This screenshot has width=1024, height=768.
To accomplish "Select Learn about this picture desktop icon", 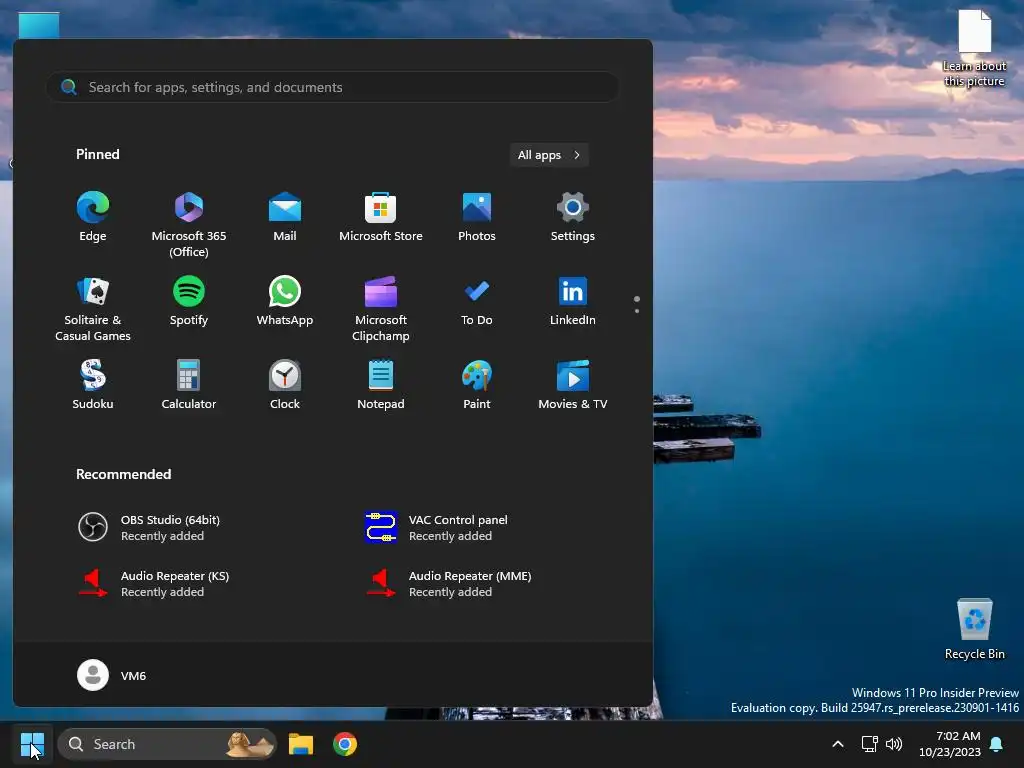I will [974, 49].
